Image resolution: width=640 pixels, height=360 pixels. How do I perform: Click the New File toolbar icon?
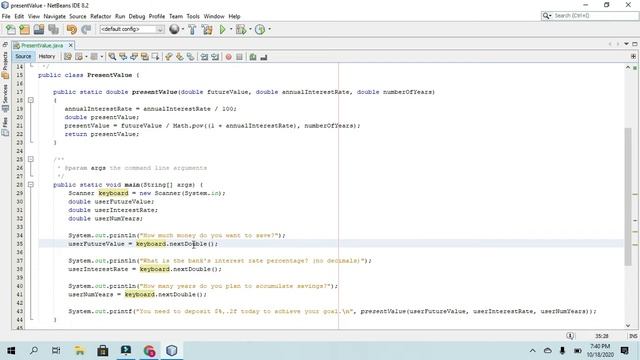tap(11, 29)
